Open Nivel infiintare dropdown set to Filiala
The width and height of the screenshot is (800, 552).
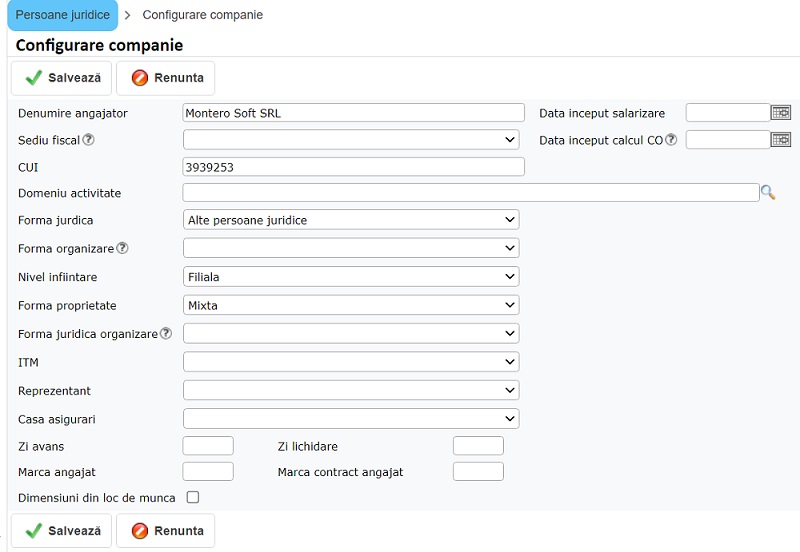(351, 277)
